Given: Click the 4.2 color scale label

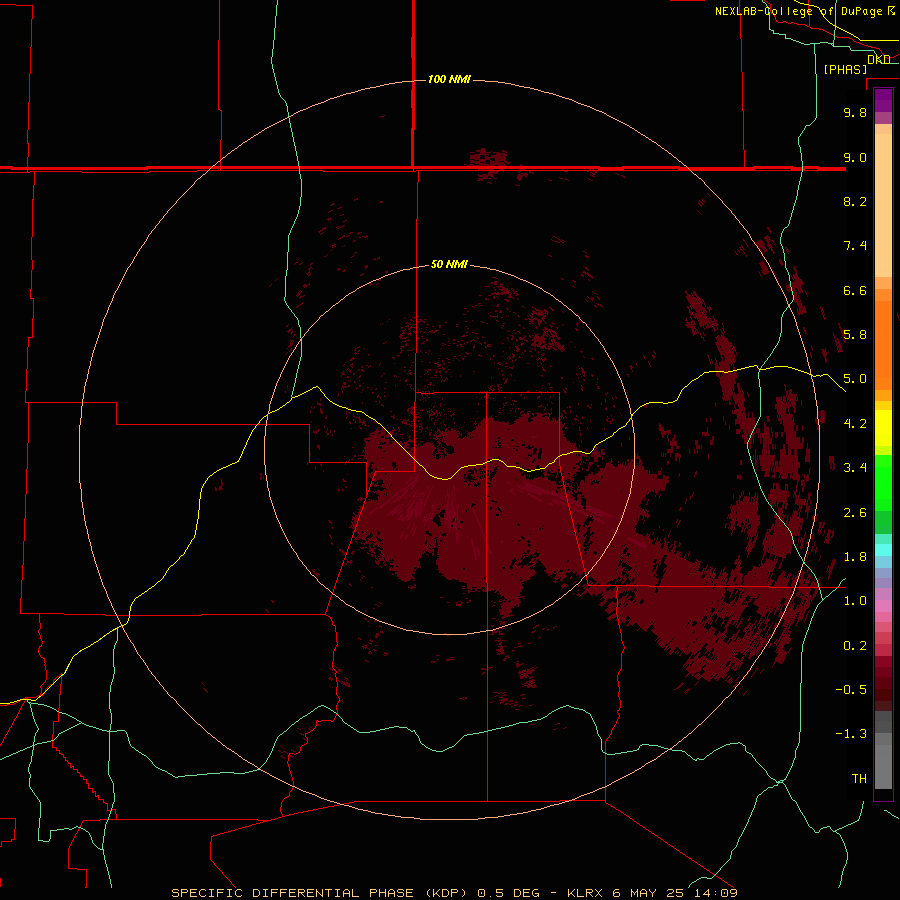Looking at the screenshot, I should [x=855, y=424].
